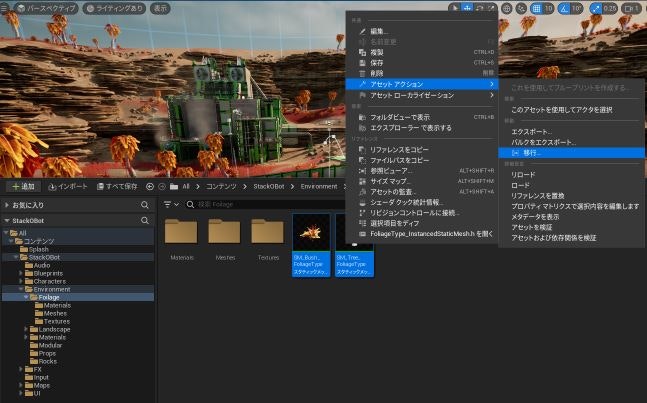The image size is (647, 403).
Task: Select the Rocks folder in tree
Action: 47,361
